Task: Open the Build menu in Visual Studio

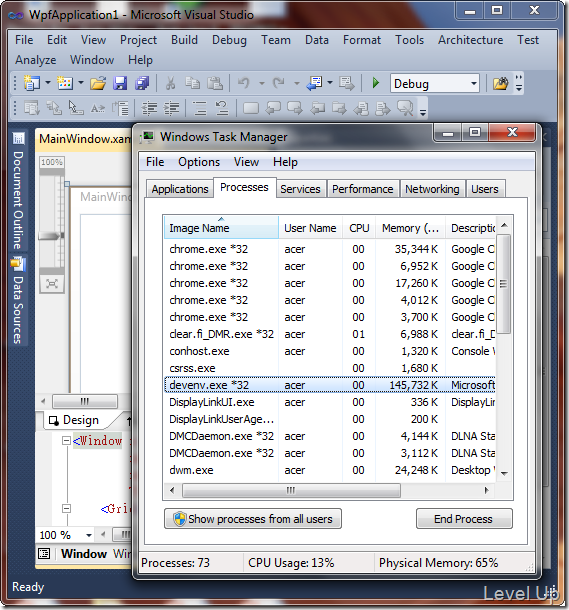Action: click(x=184, y=40)
